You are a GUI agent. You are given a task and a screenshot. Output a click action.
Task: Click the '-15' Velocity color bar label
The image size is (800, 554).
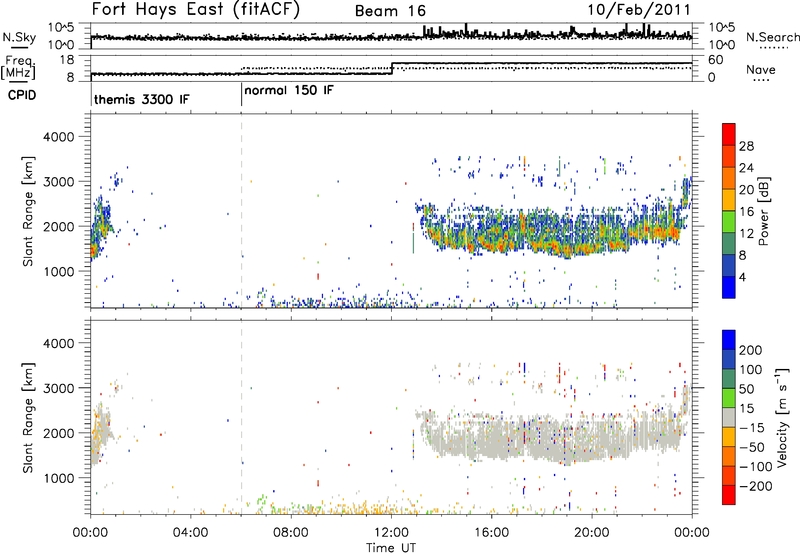[x=752, y=428]
